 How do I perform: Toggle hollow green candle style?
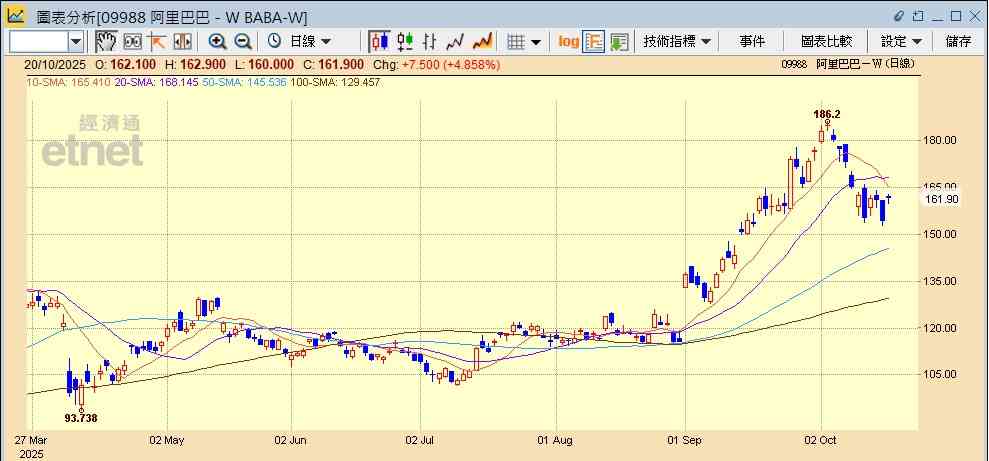[405, 41]
